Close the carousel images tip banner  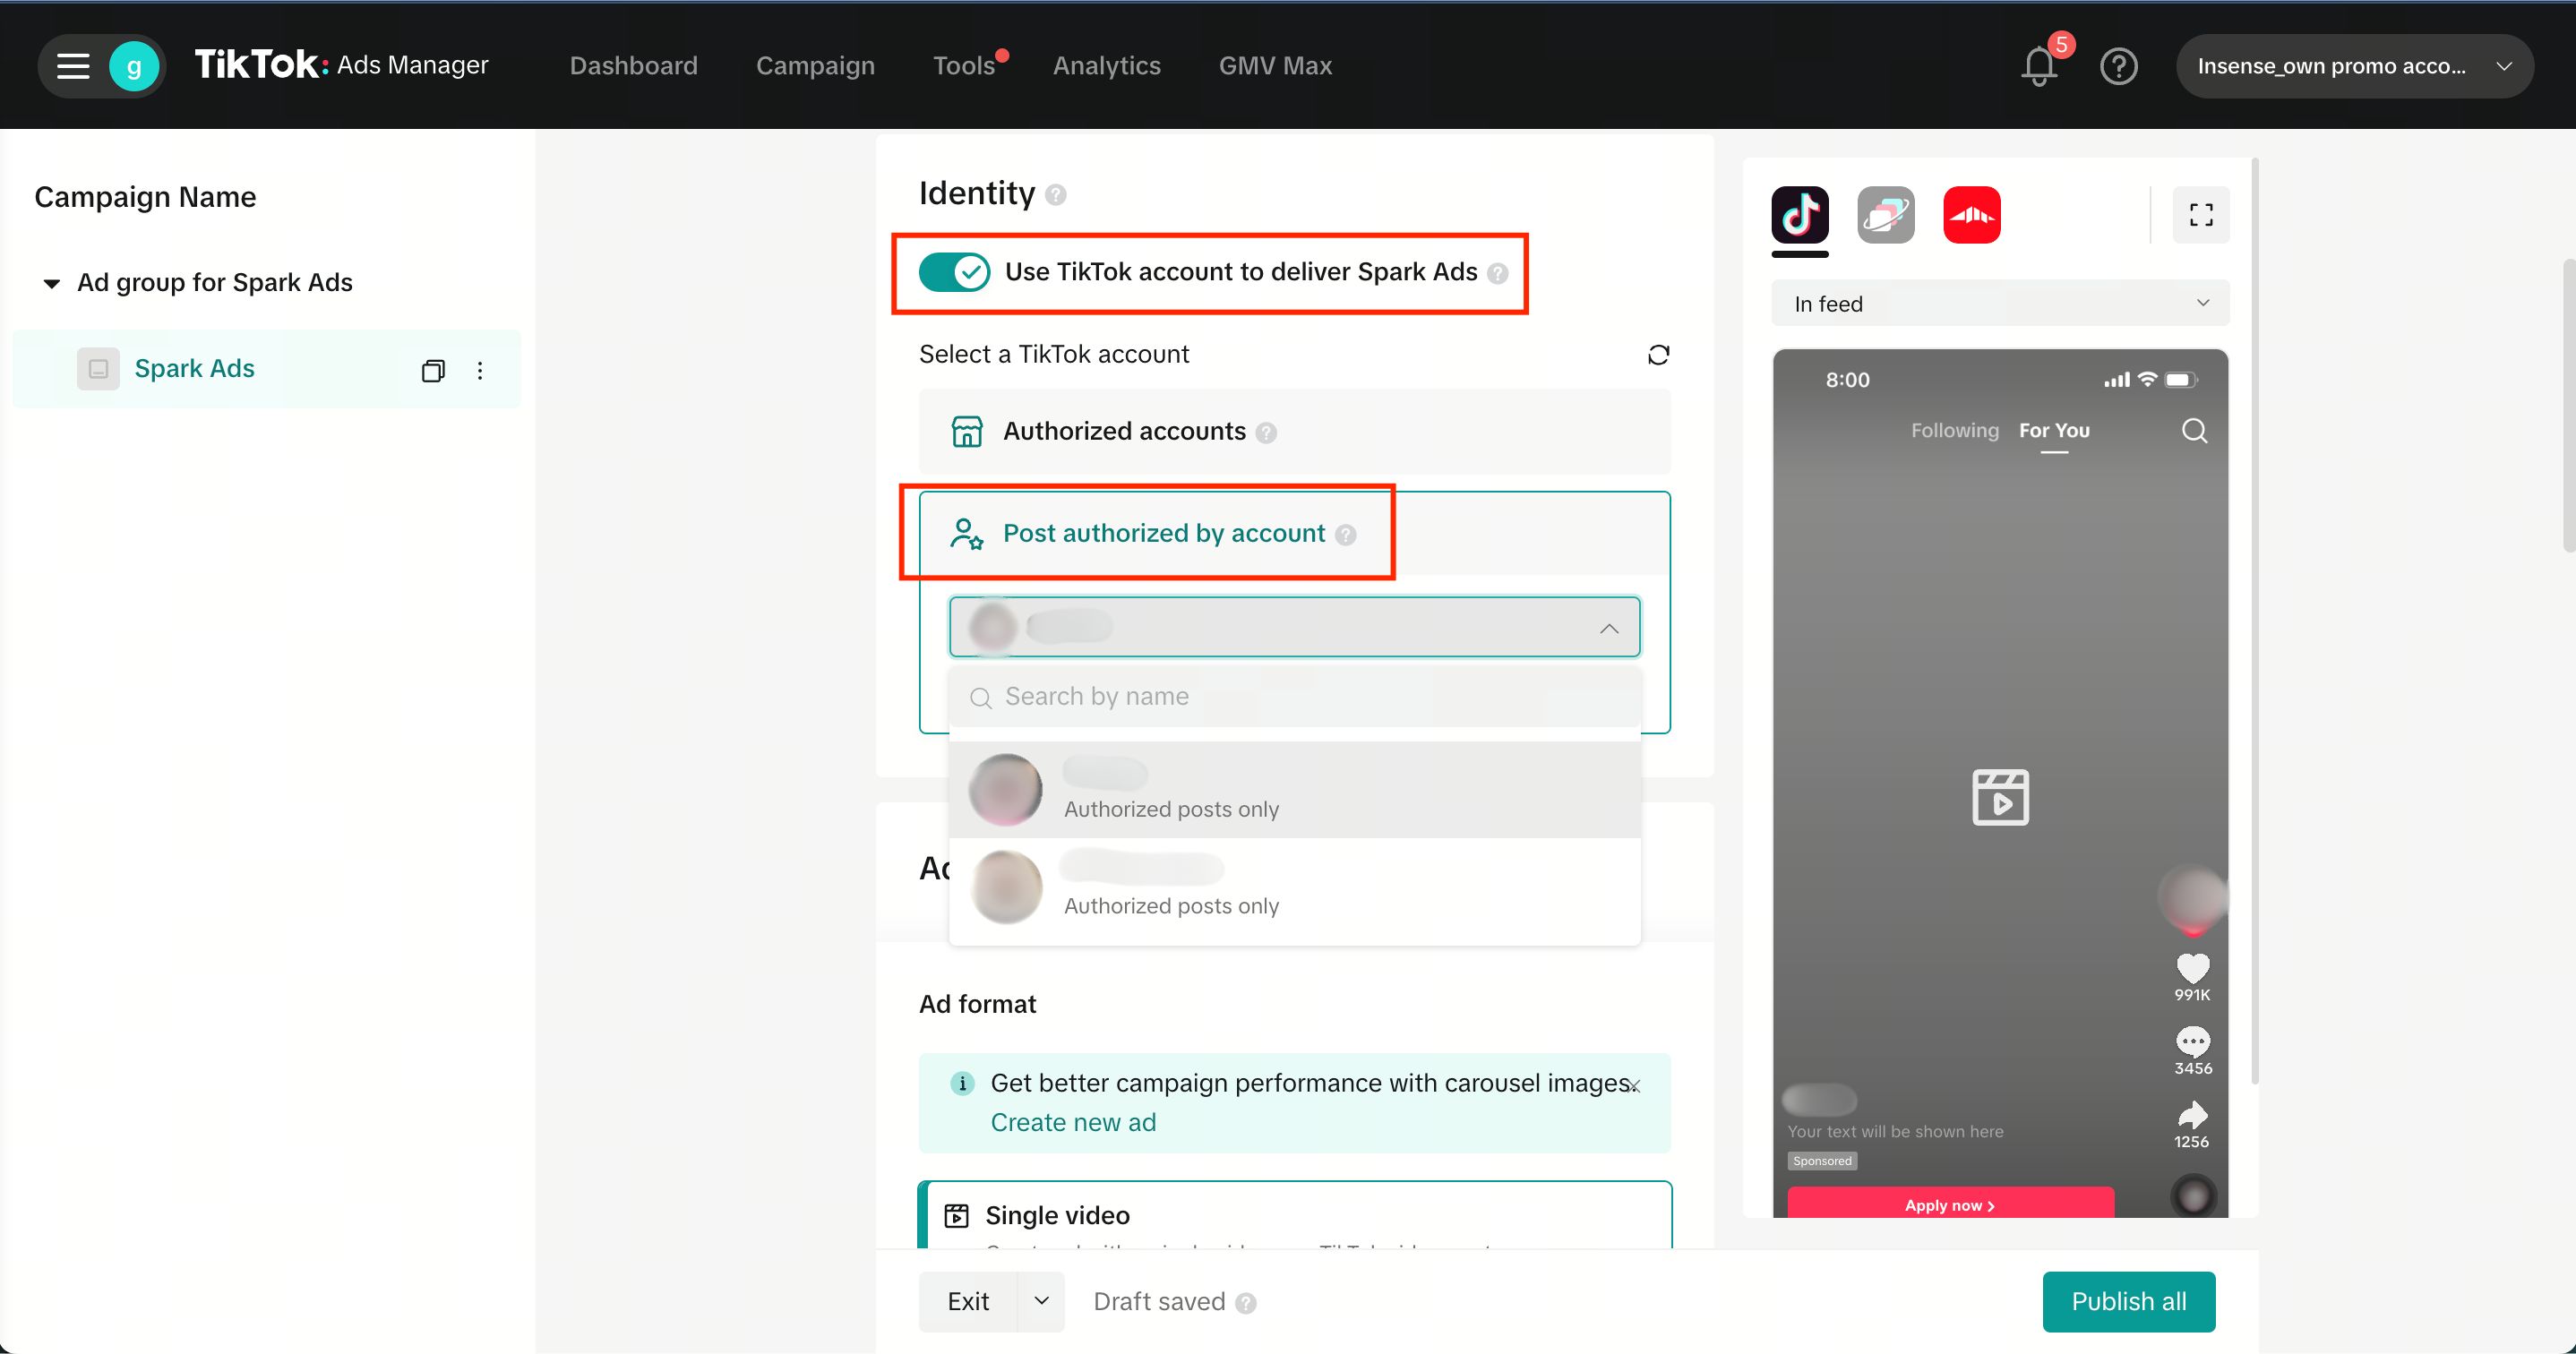click(x=1634, y=1087)
